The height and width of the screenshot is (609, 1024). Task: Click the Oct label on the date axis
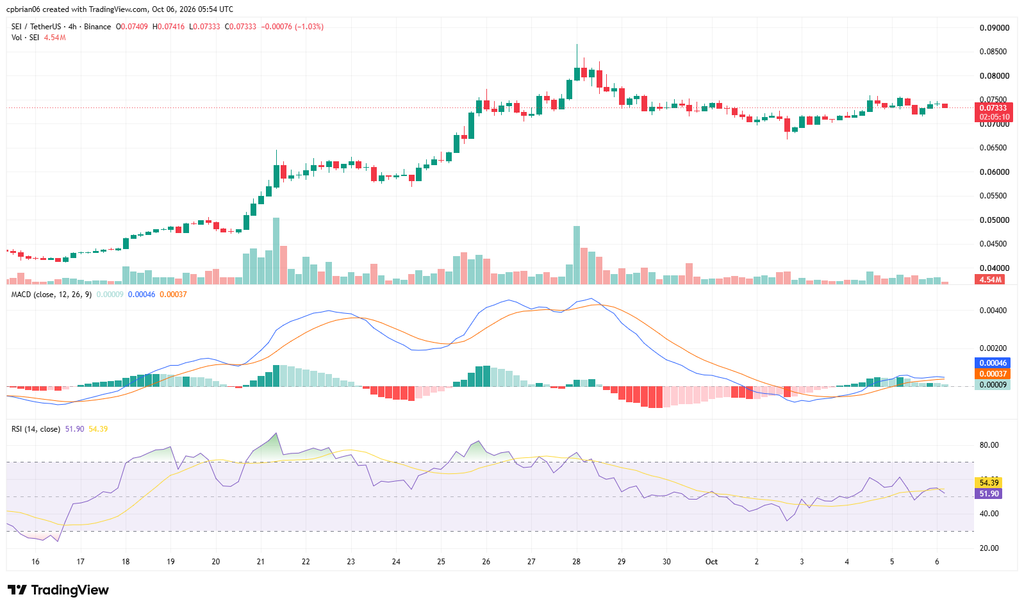[711, 562]
